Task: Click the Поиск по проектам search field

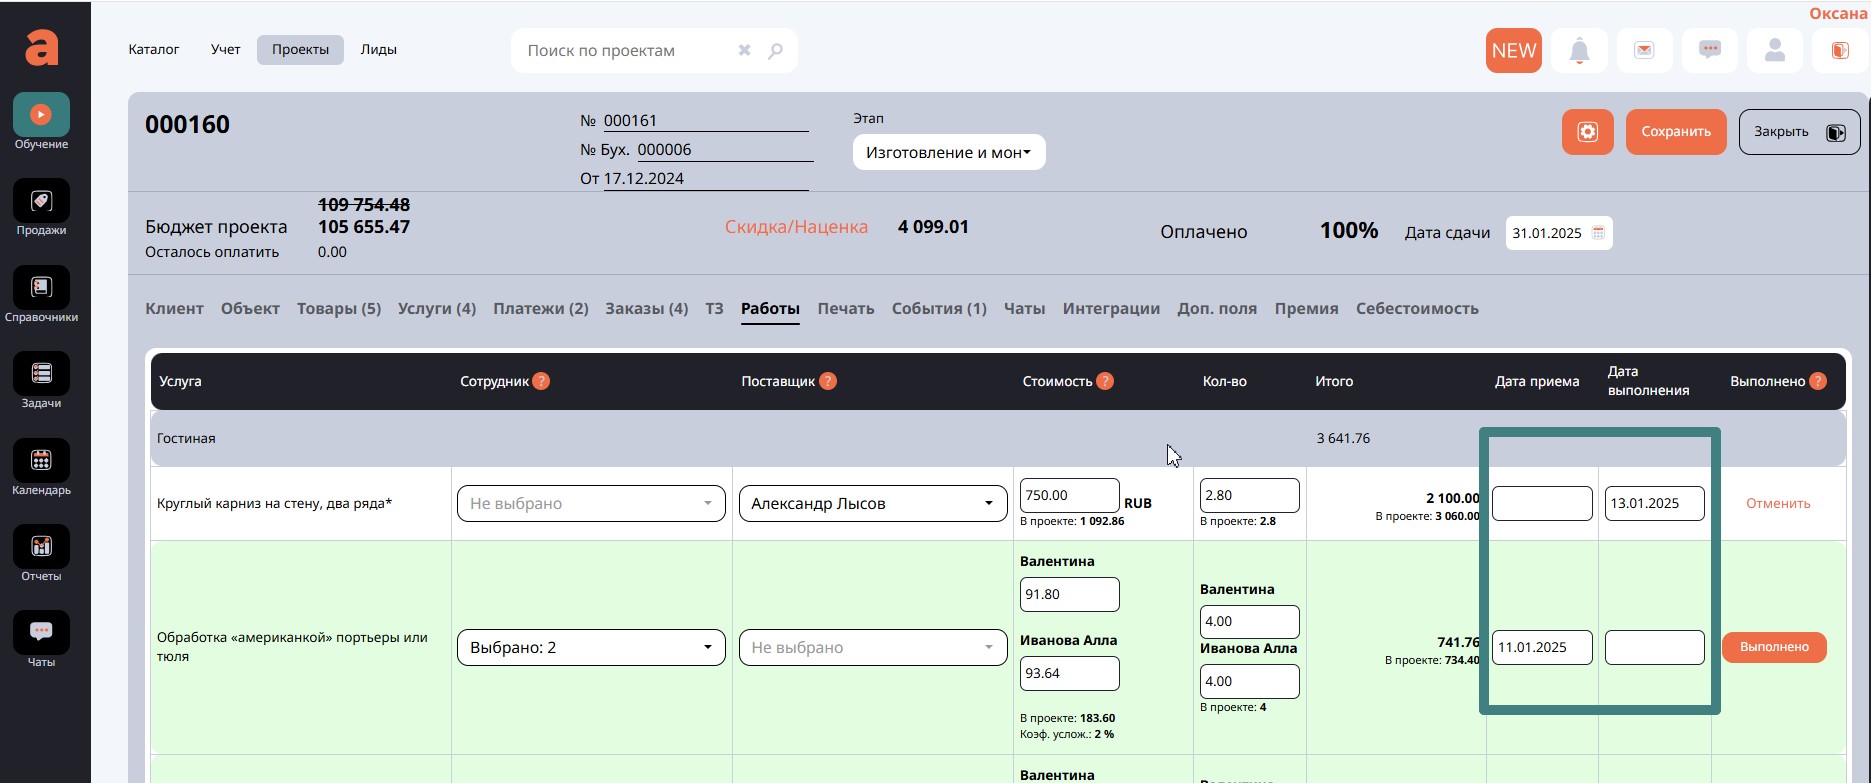Action: tap(625, 51)
